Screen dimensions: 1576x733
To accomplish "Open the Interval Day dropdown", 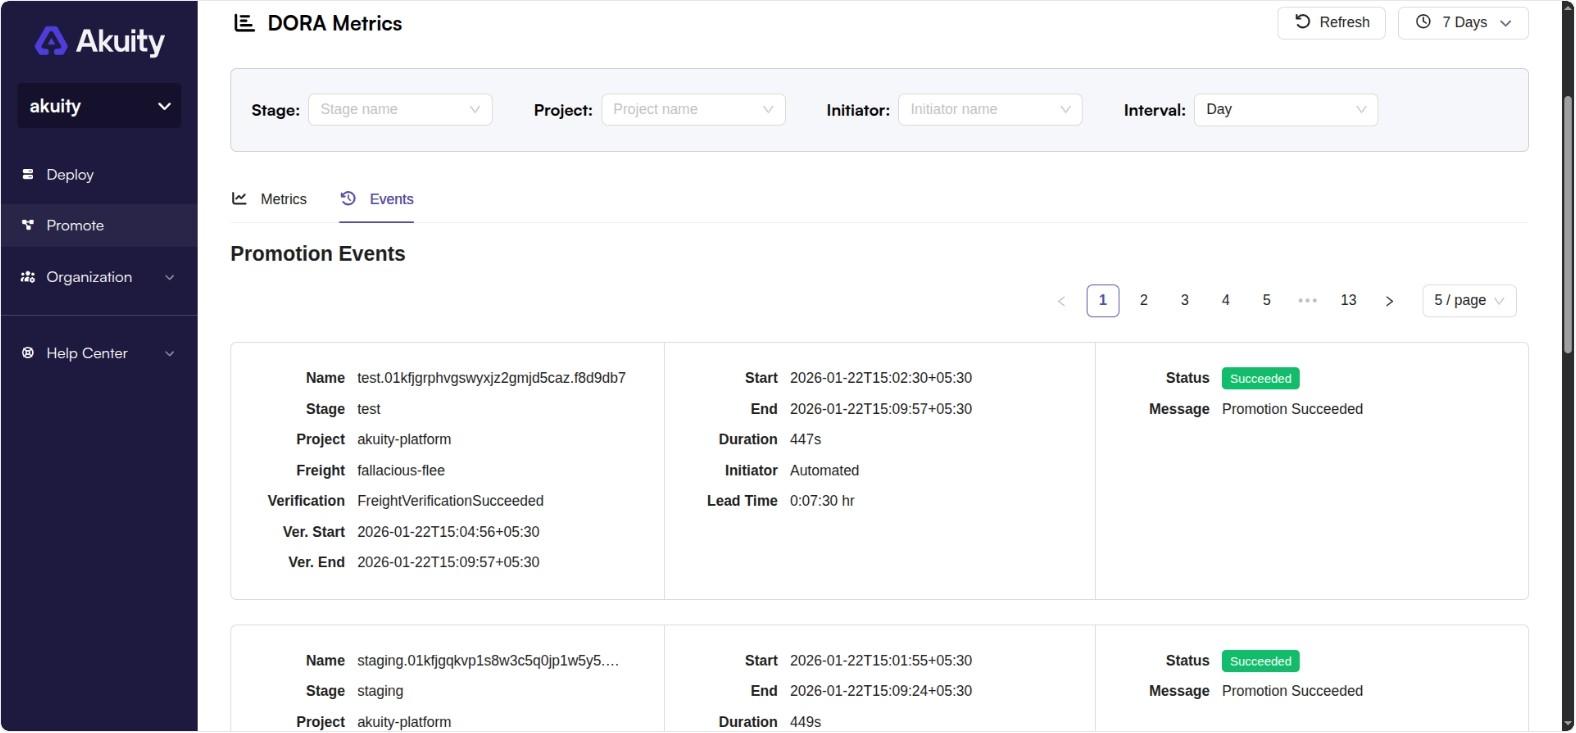I will point(1286,109).
